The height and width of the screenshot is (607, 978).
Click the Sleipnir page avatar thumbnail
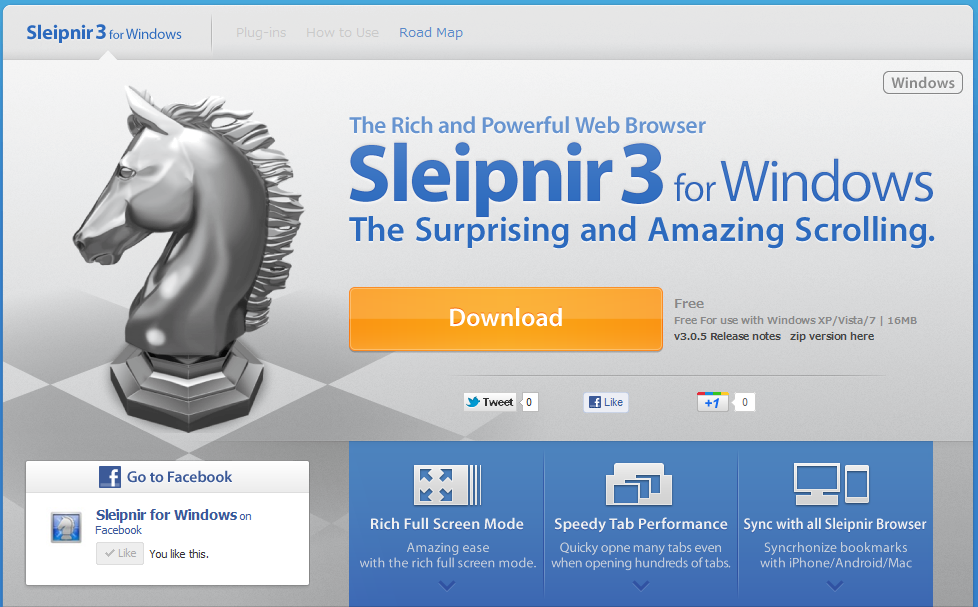click(x=66, y=528)
